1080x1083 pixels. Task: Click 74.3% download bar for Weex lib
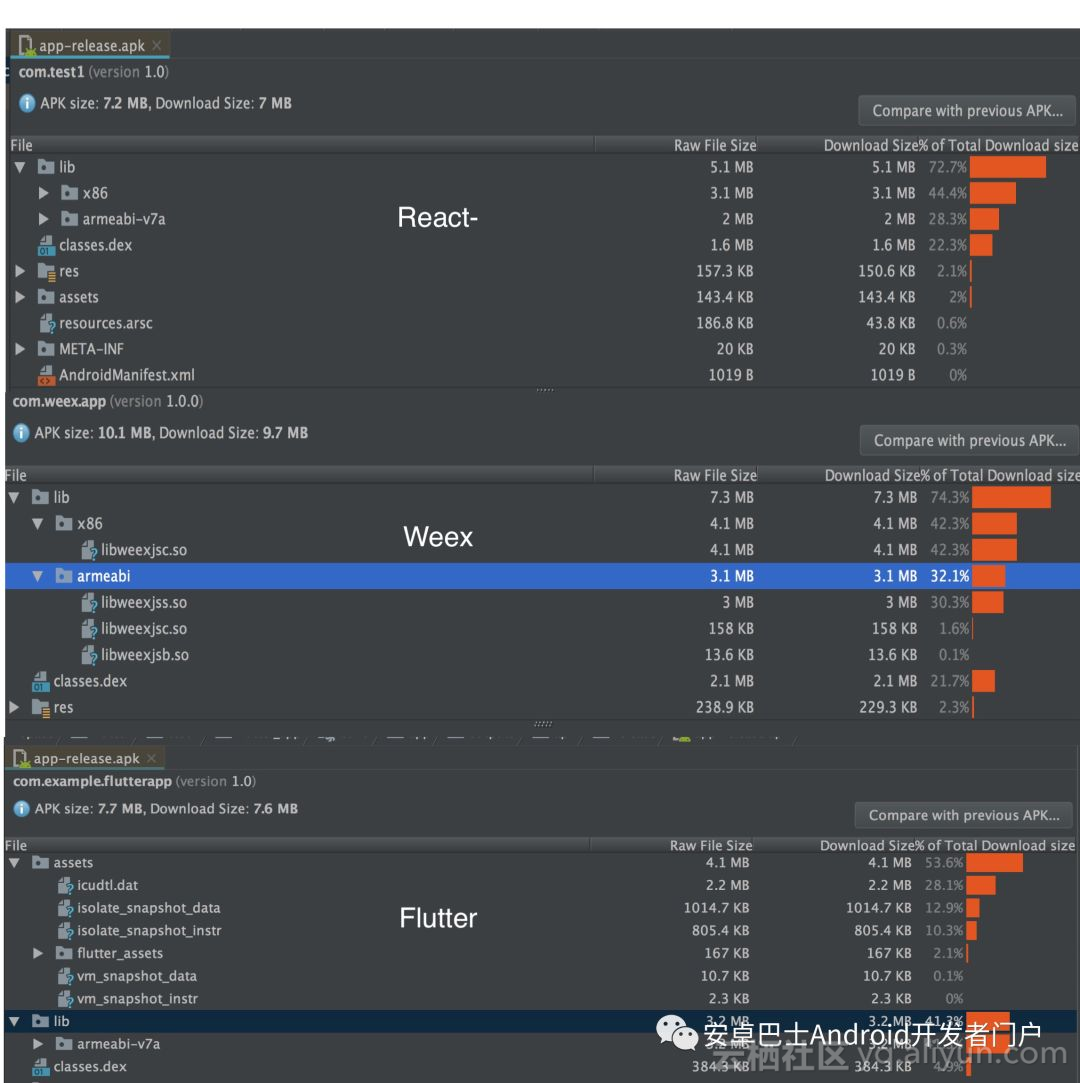(x=1012, y=497)
